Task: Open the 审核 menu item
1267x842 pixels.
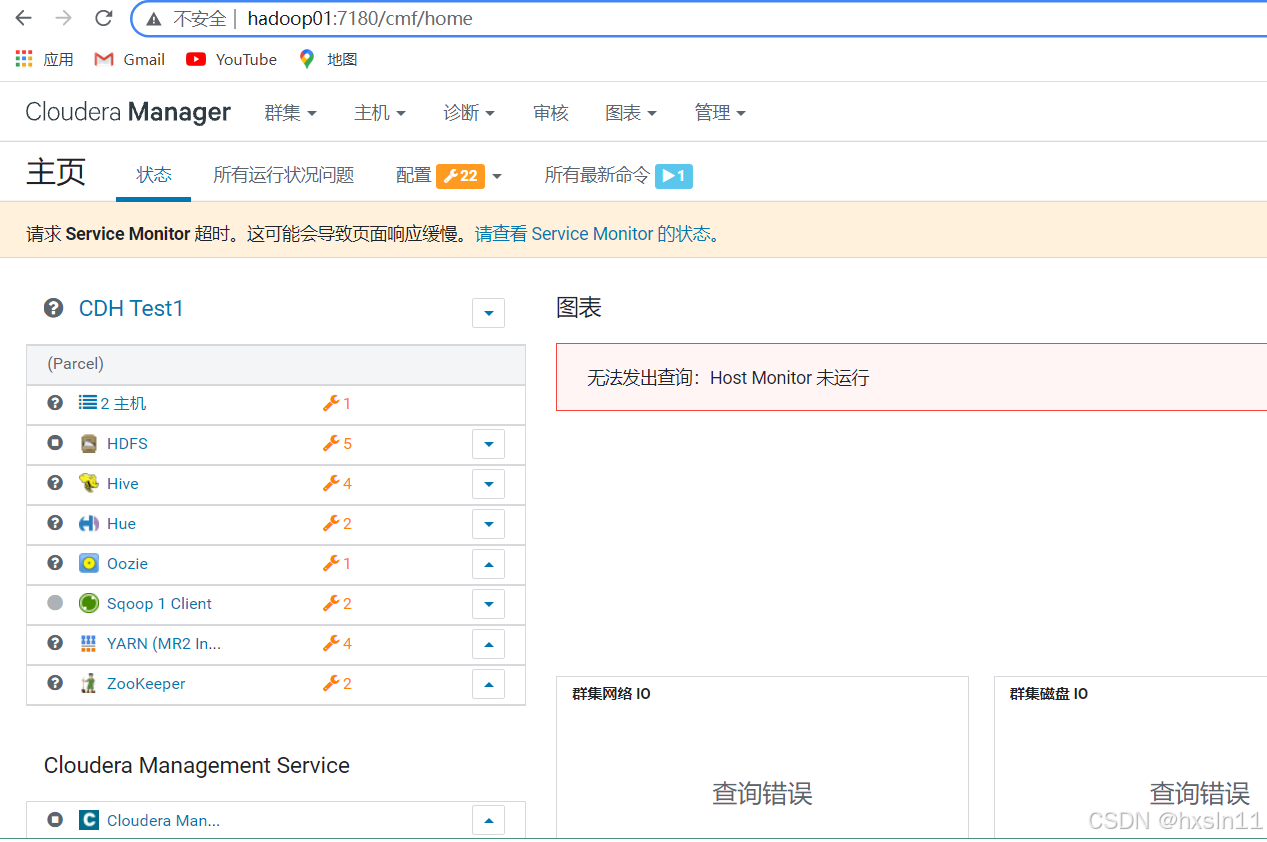Action: (551, 113)
